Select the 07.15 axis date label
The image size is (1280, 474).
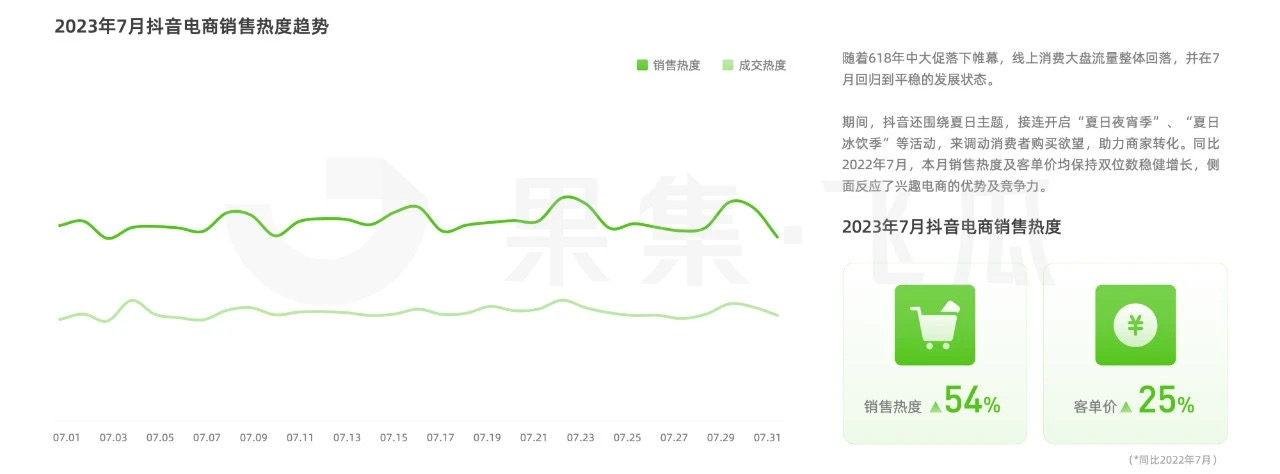pyautogui.click(x=394, y=438)
